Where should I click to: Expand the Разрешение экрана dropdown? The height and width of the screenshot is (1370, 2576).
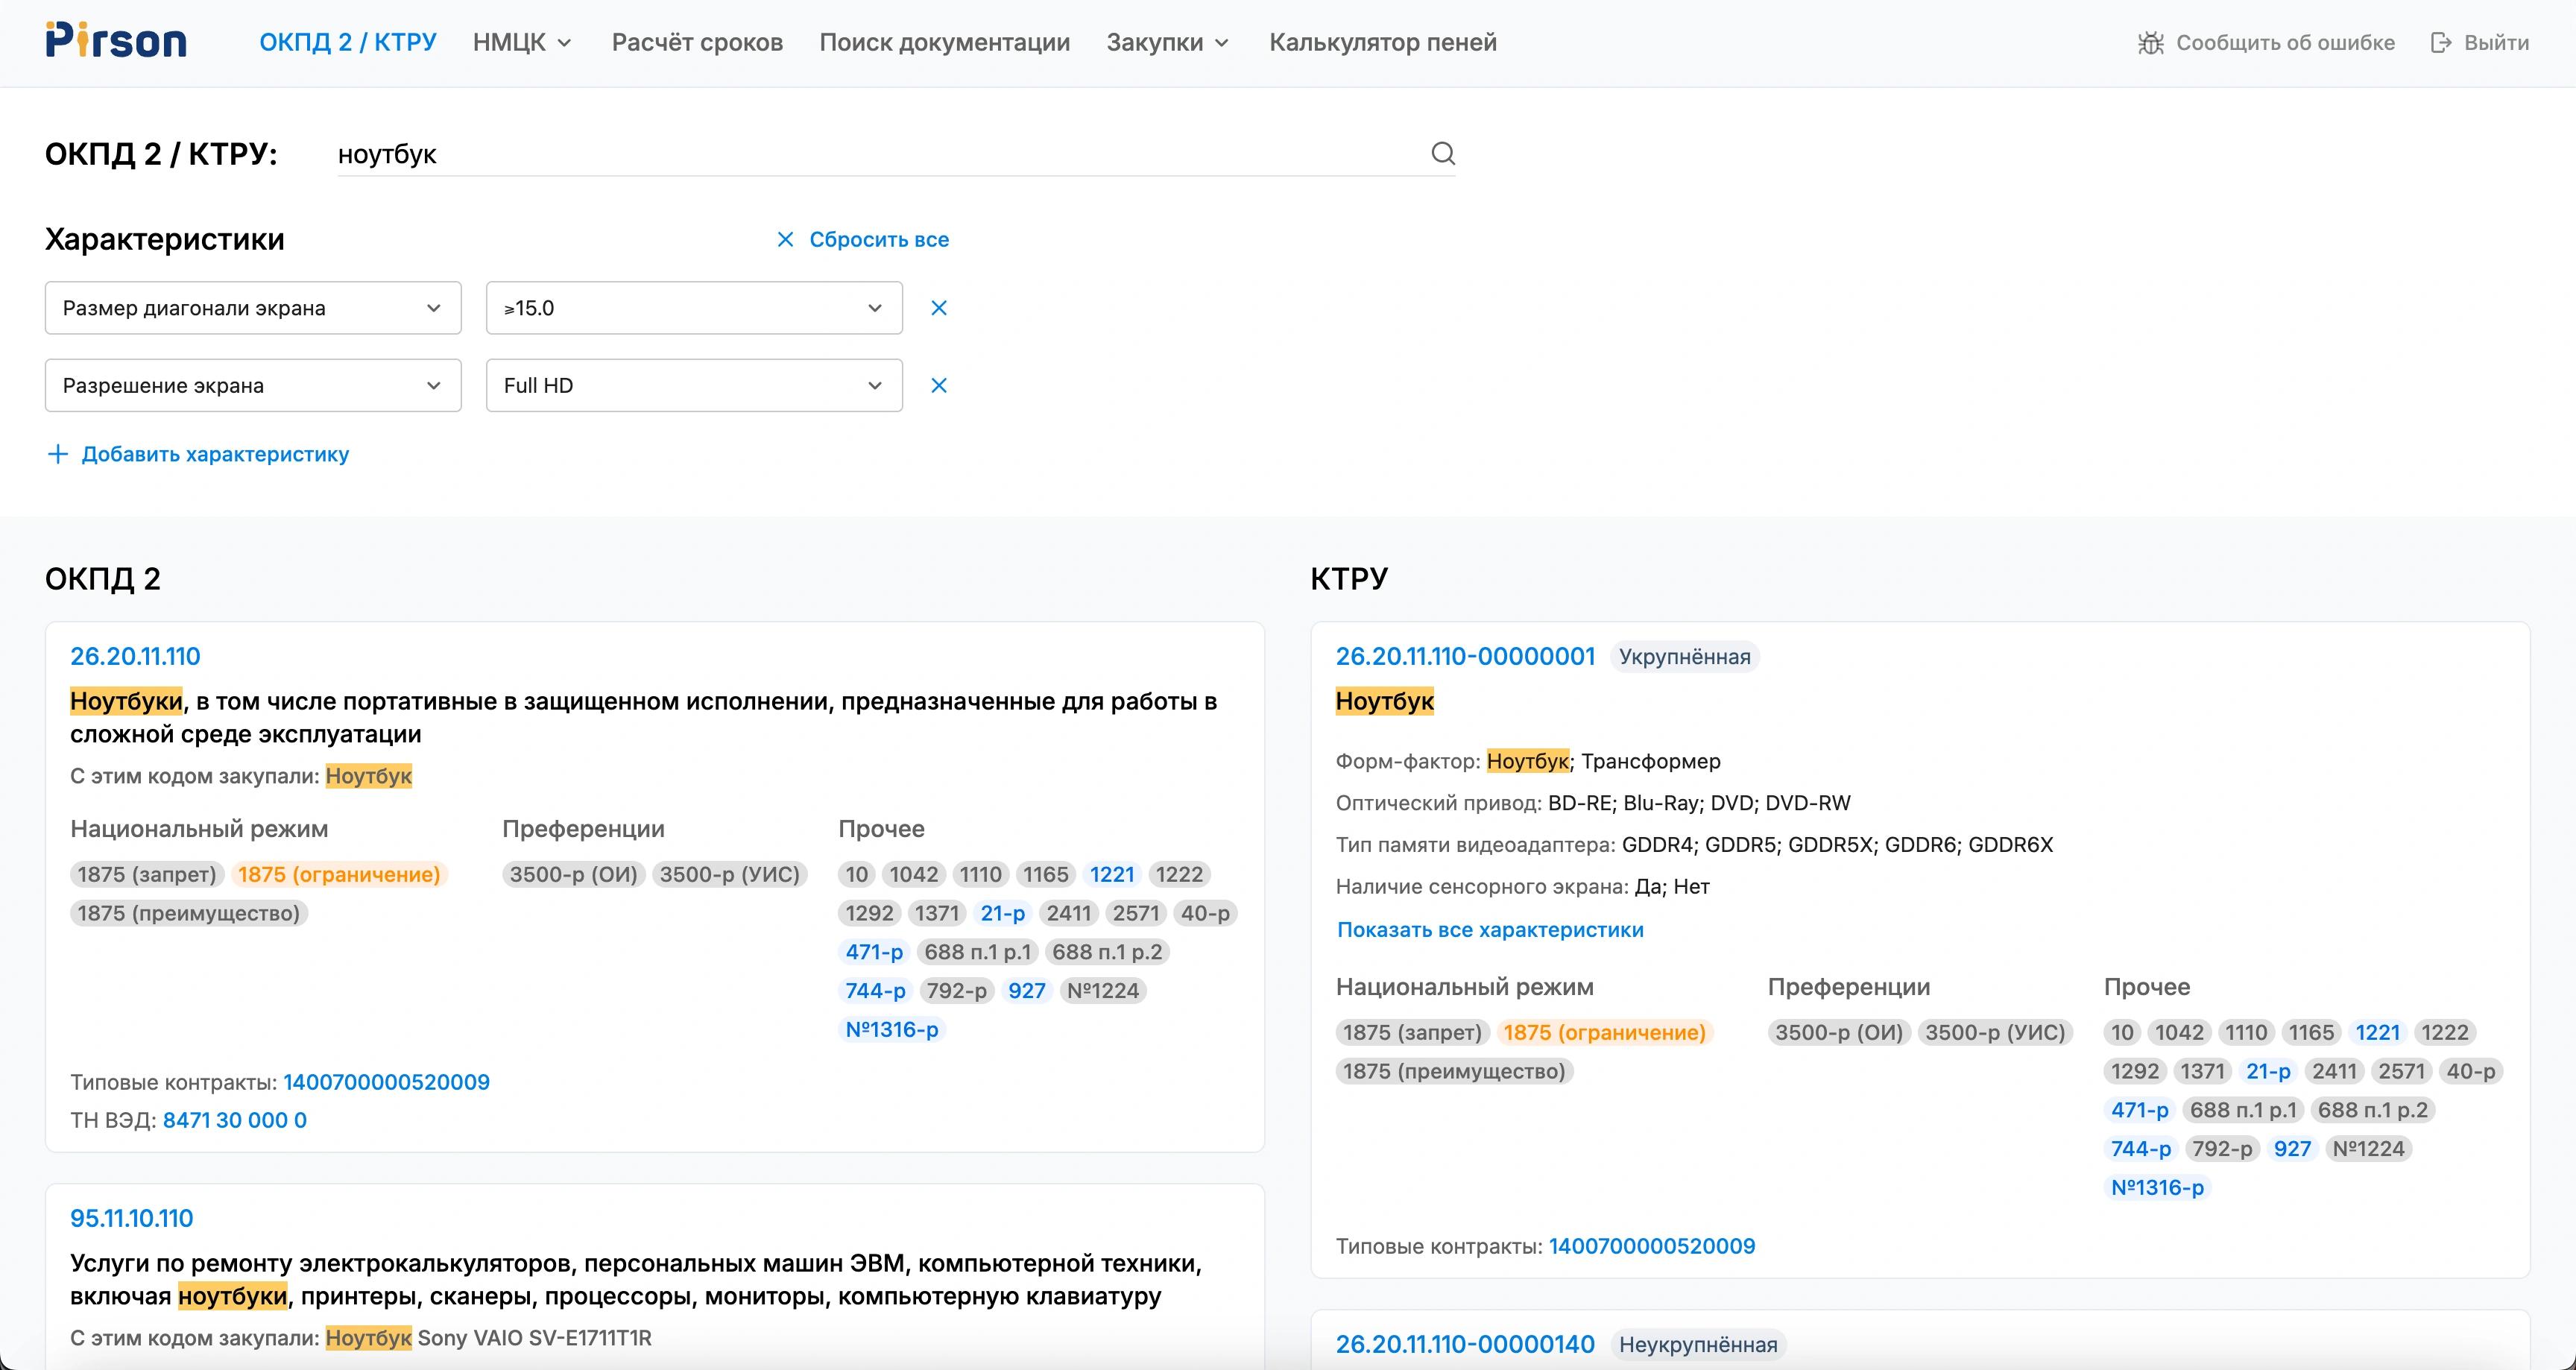pyautogui.click(x=252, y=385)
